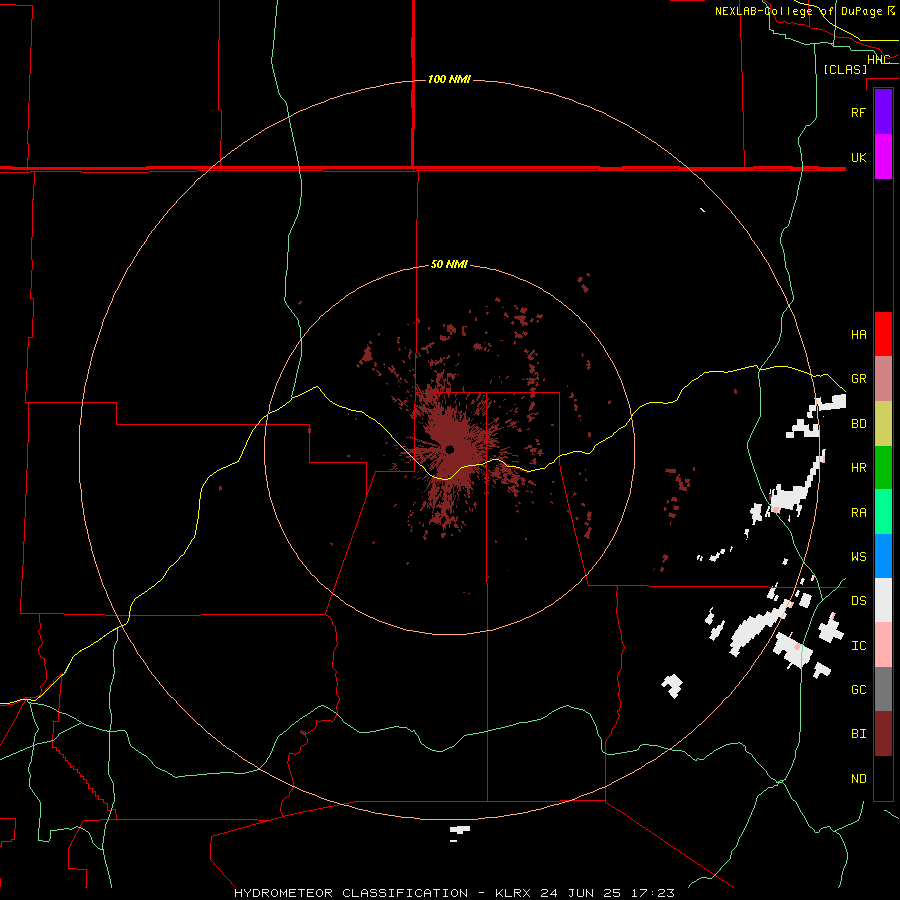900x900 pixels.
Task: Select the IC pink legend swatch
Action: tap(883, 645)
